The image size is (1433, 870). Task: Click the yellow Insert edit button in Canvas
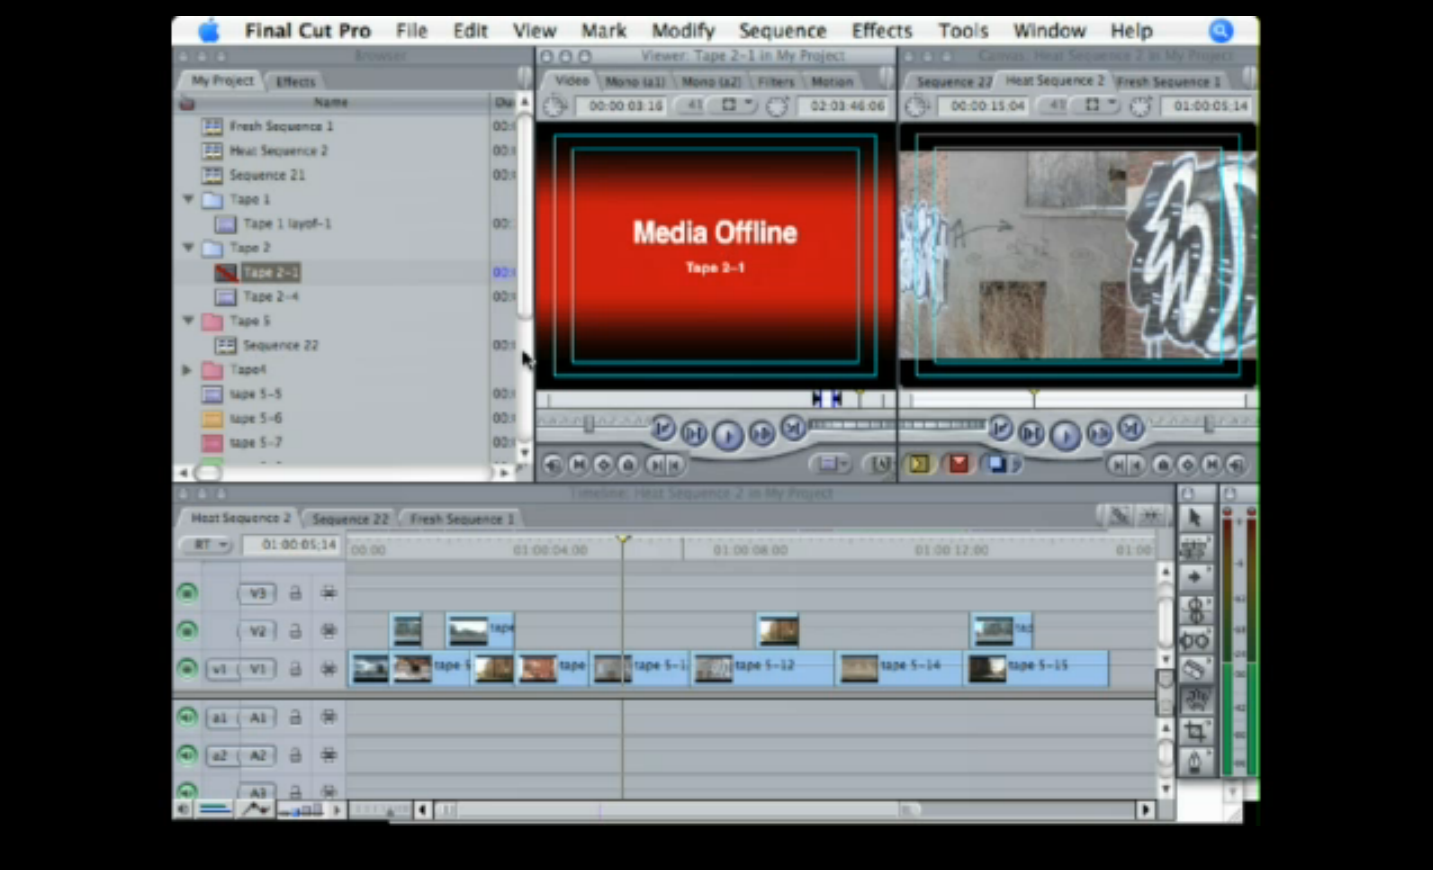[918, 464]
